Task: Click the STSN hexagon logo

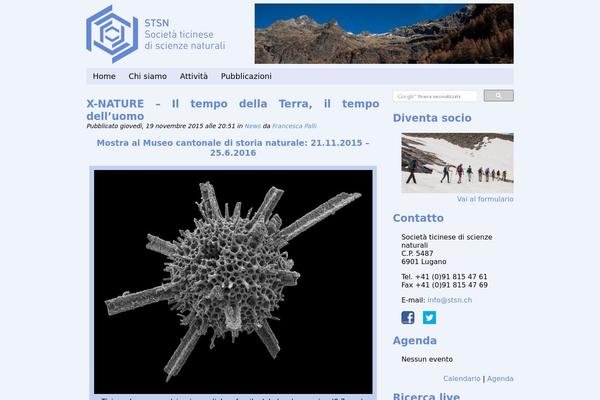Action: [x=112, y=34]
